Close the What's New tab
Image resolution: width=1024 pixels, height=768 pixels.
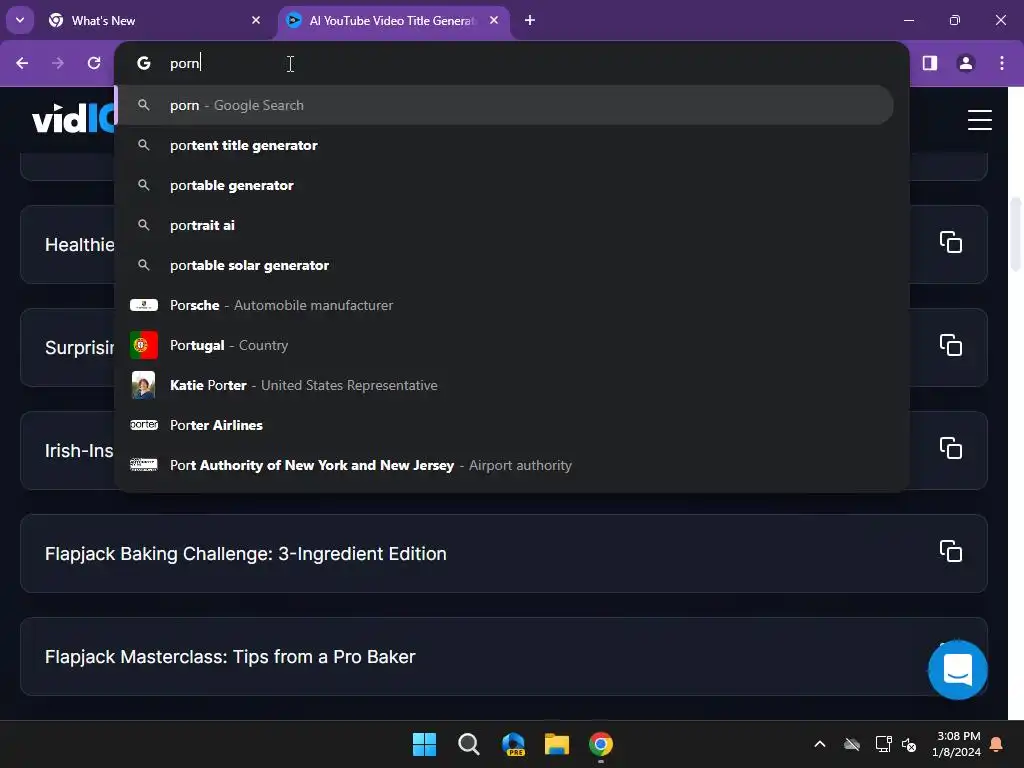[x=256, y=20]
